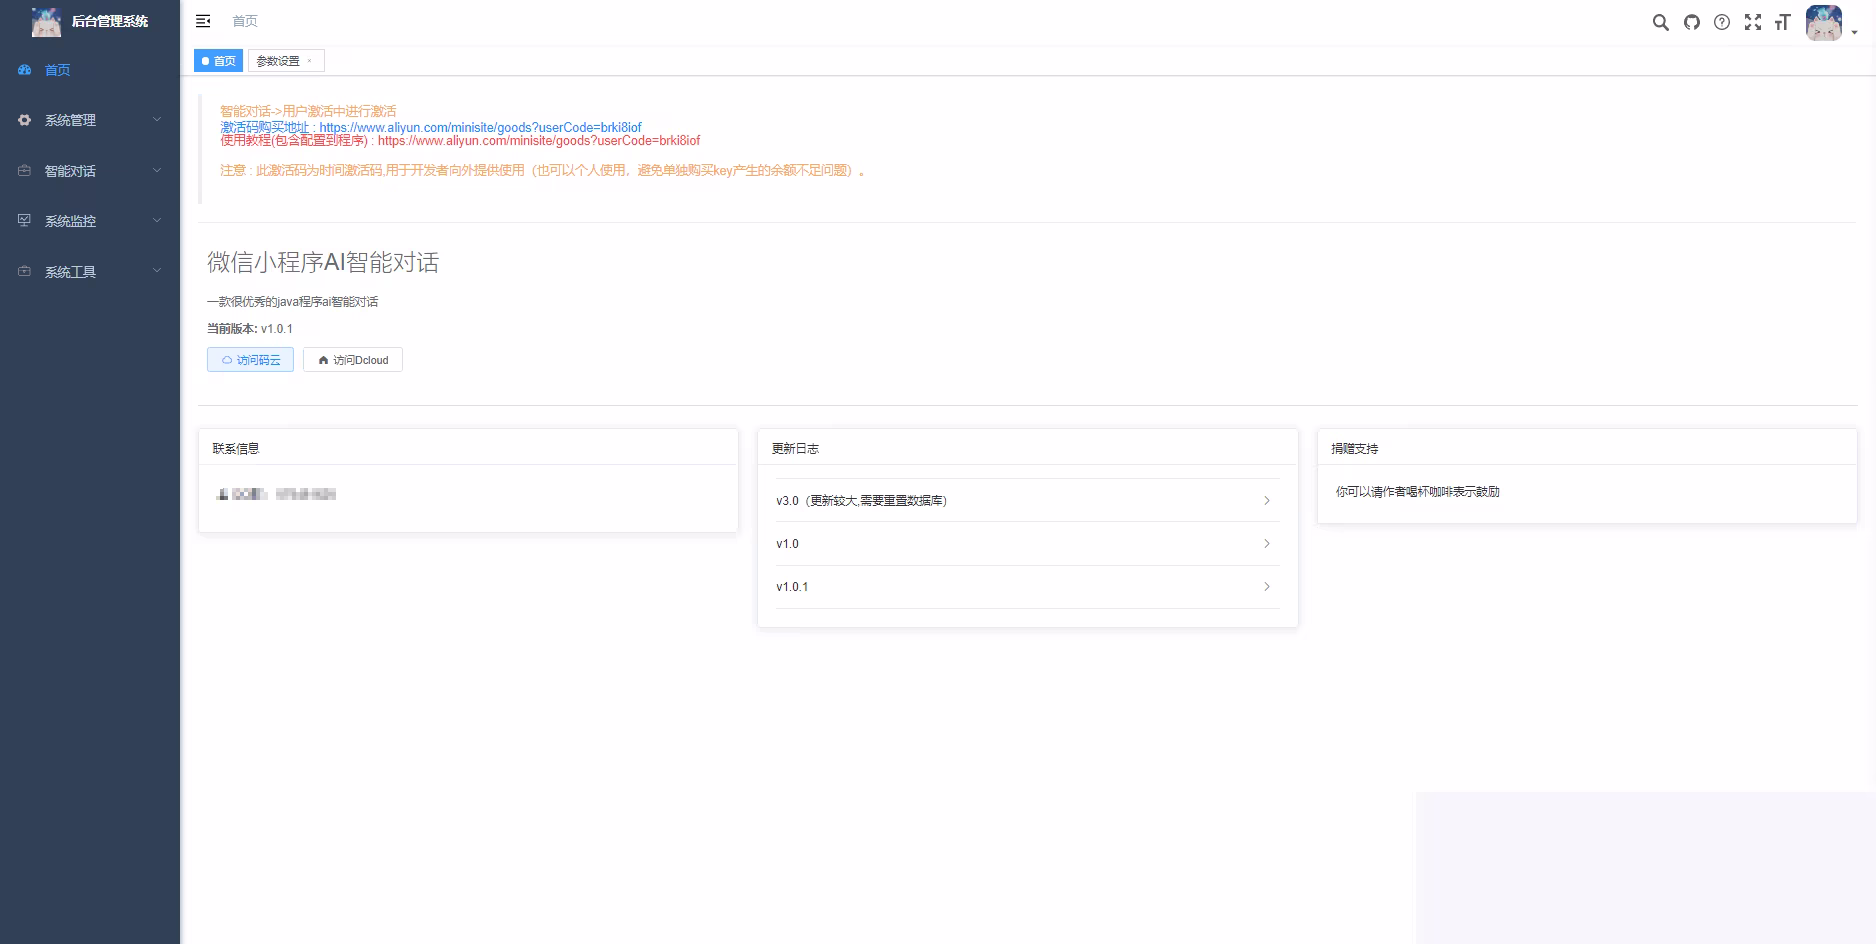Select the dashboard icon beside 首页
Screen dimensions: 1876x944
point(25,70)
